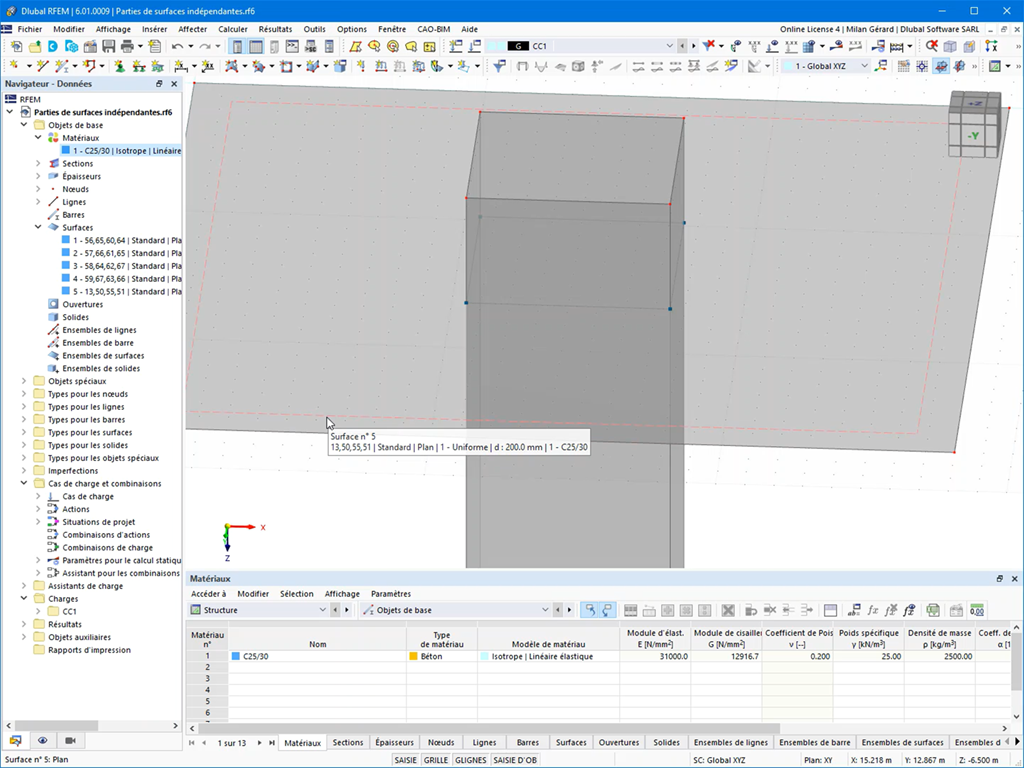The width and height of the screenshot is (1024, 768).
Task: Go to next table page arrow beside 1 sur 13
Action: pyautogui.click(x=260, y=743)
